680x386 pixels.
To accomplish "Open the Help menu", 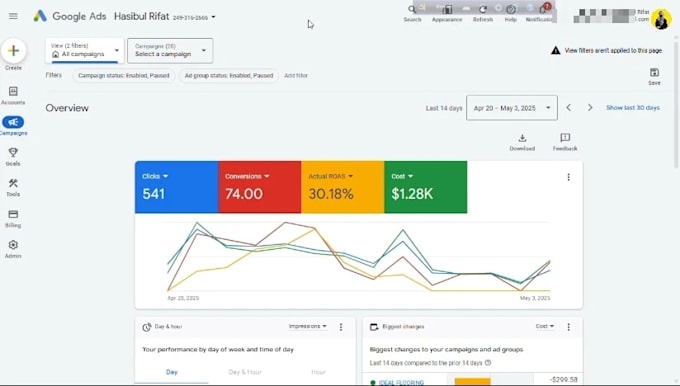I will [510, 13].
